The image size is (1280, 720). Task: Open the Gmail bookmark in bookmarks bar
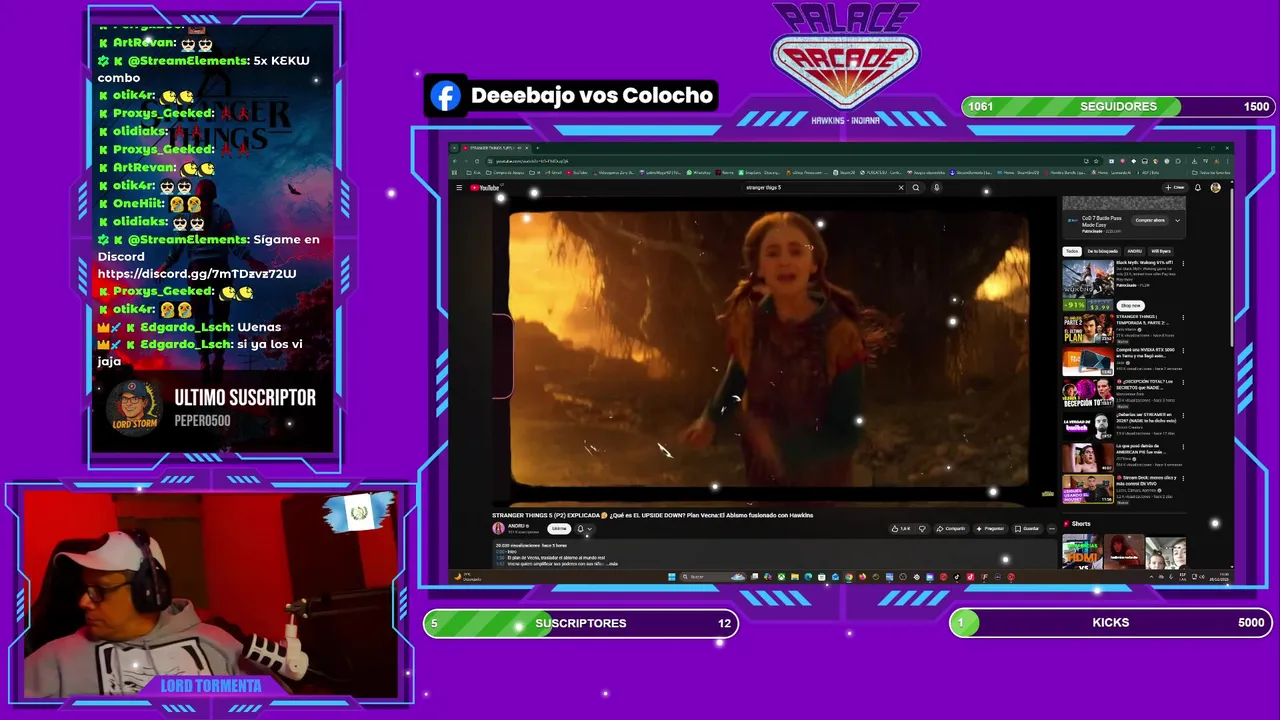point(554,172)
